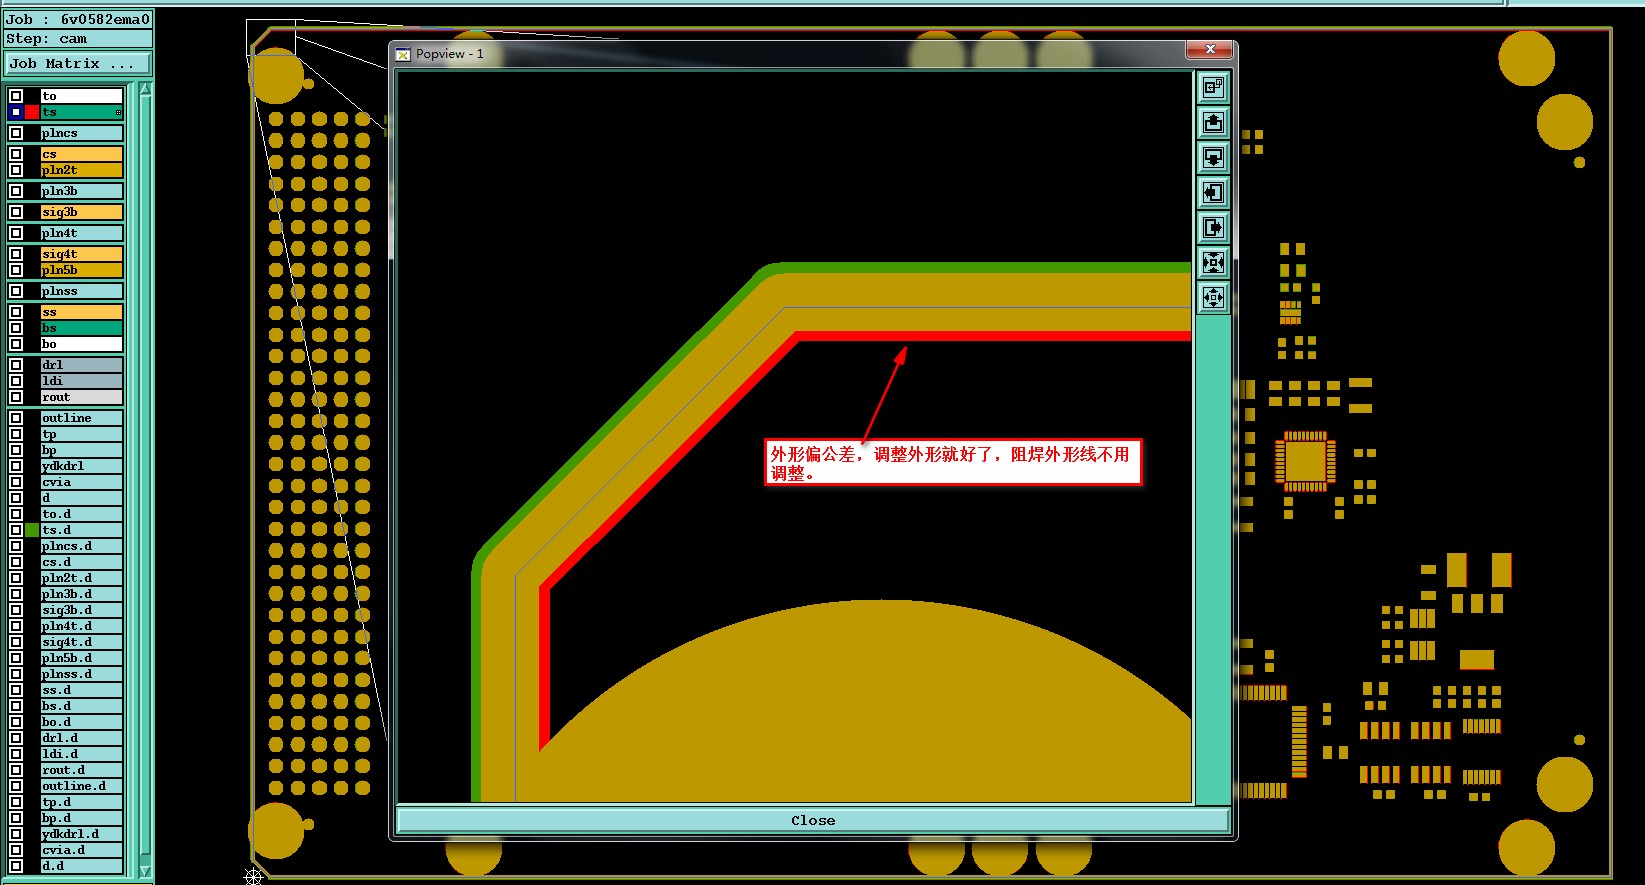The width and height of the screenshot is (1645, 885).
Task: Toggle the display checkbox for layer sig3b
Action: (x=16, y=212)
